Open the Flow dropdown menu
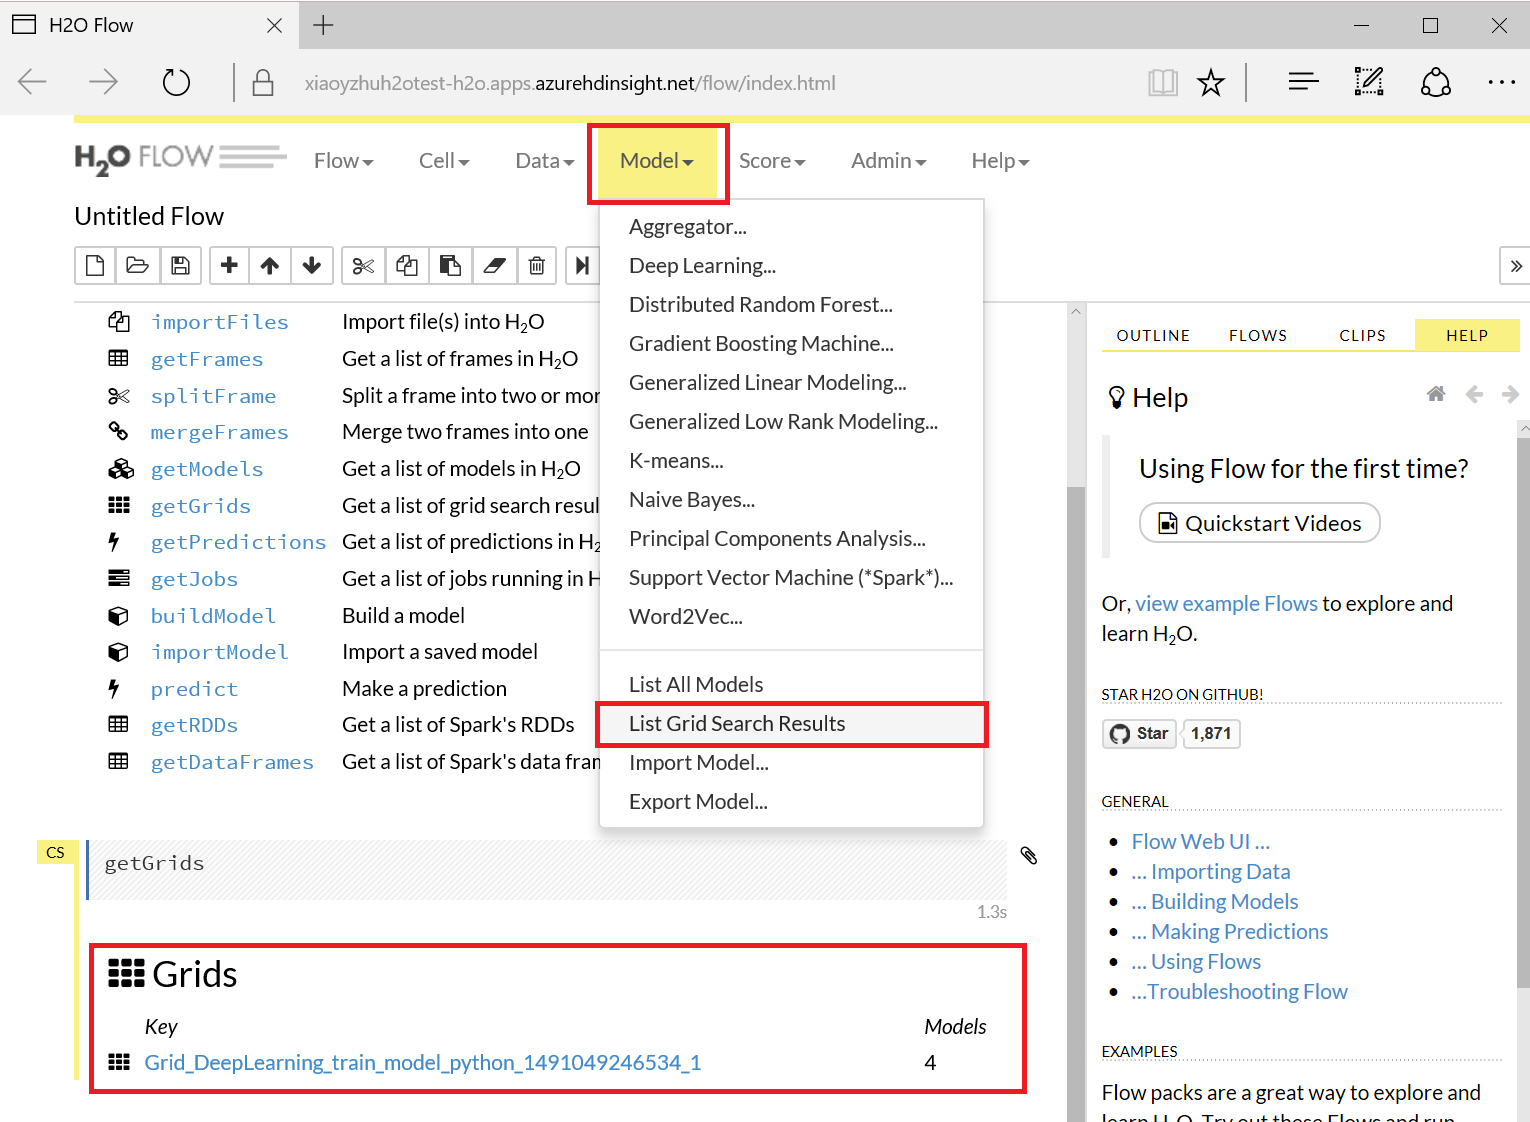 pos(343,161)
